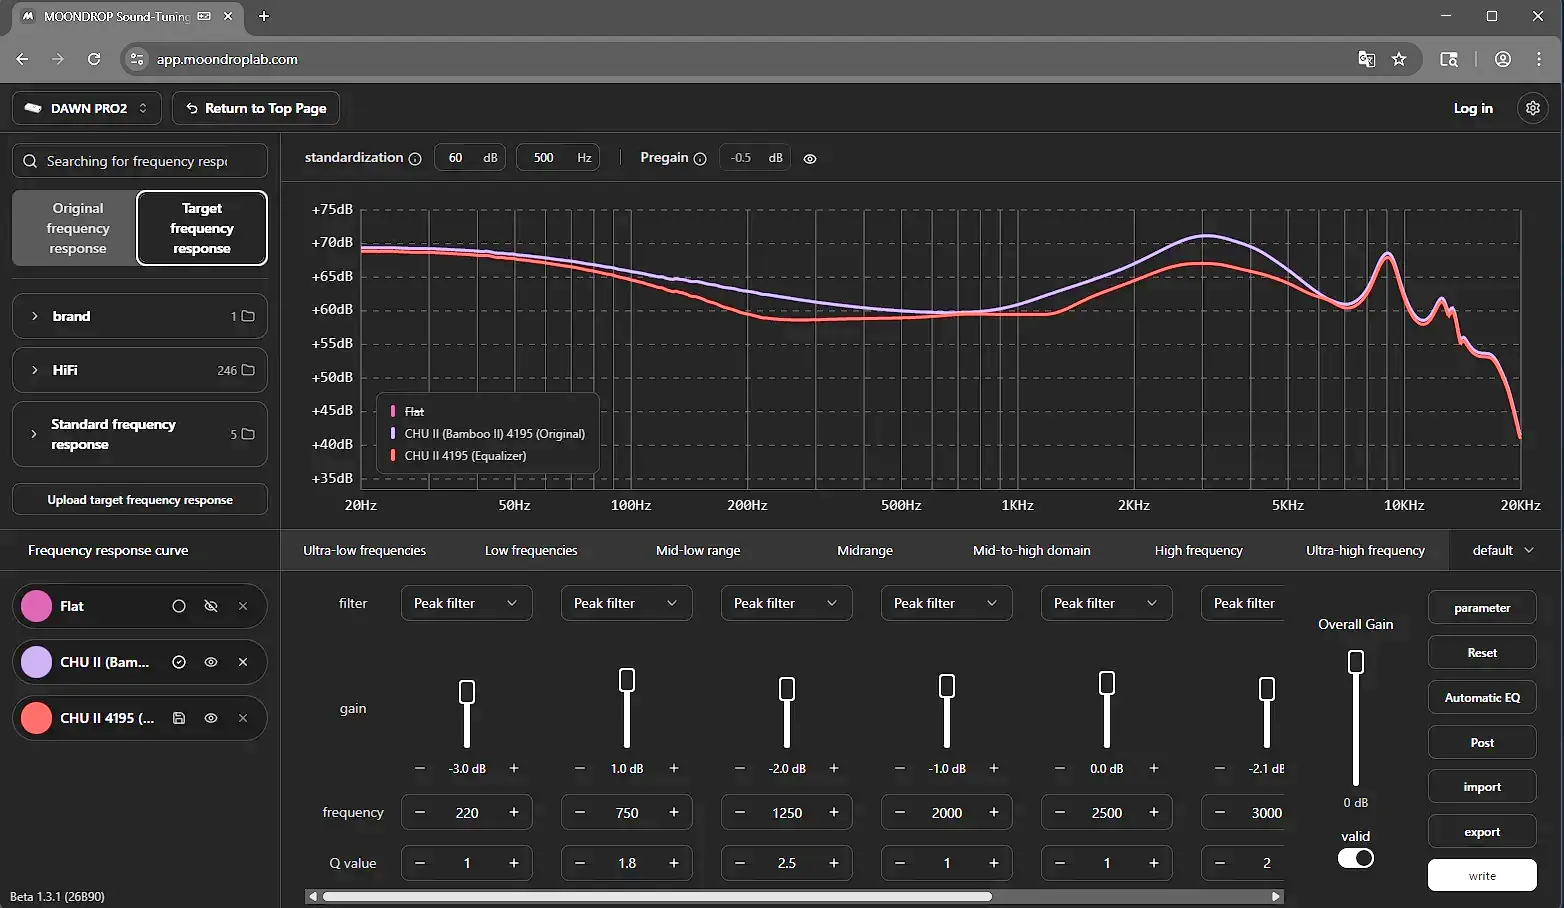Hide the CHU II 4195 equalizer curve

[211, 718]
